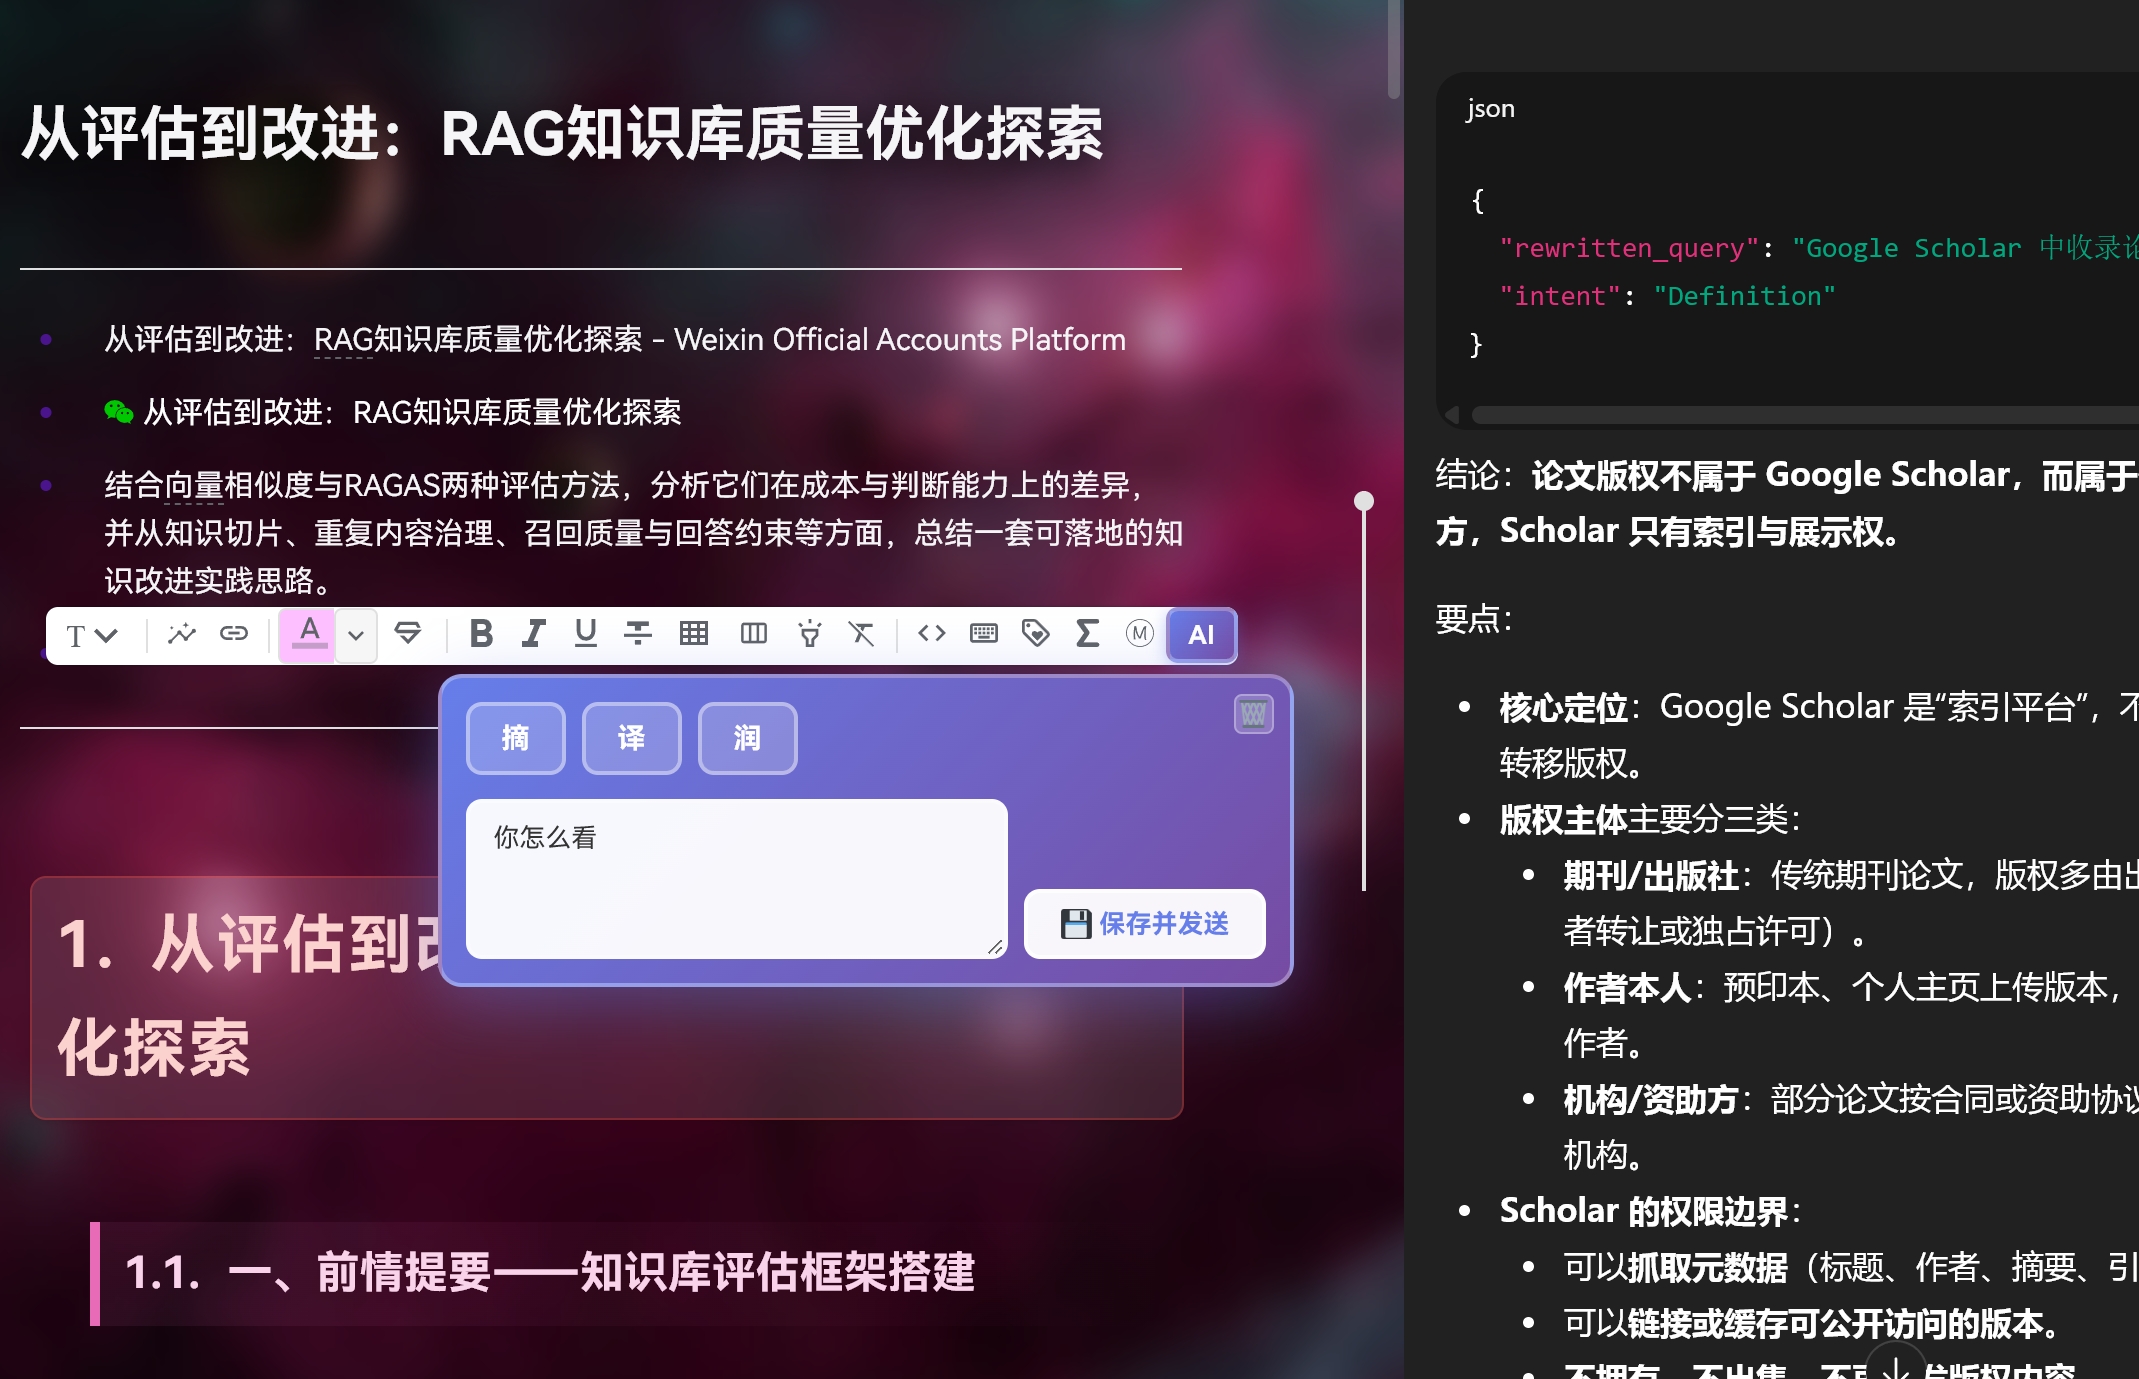
Task: Clear formatting with the format-eraser icon
Action: coord(862,634)
